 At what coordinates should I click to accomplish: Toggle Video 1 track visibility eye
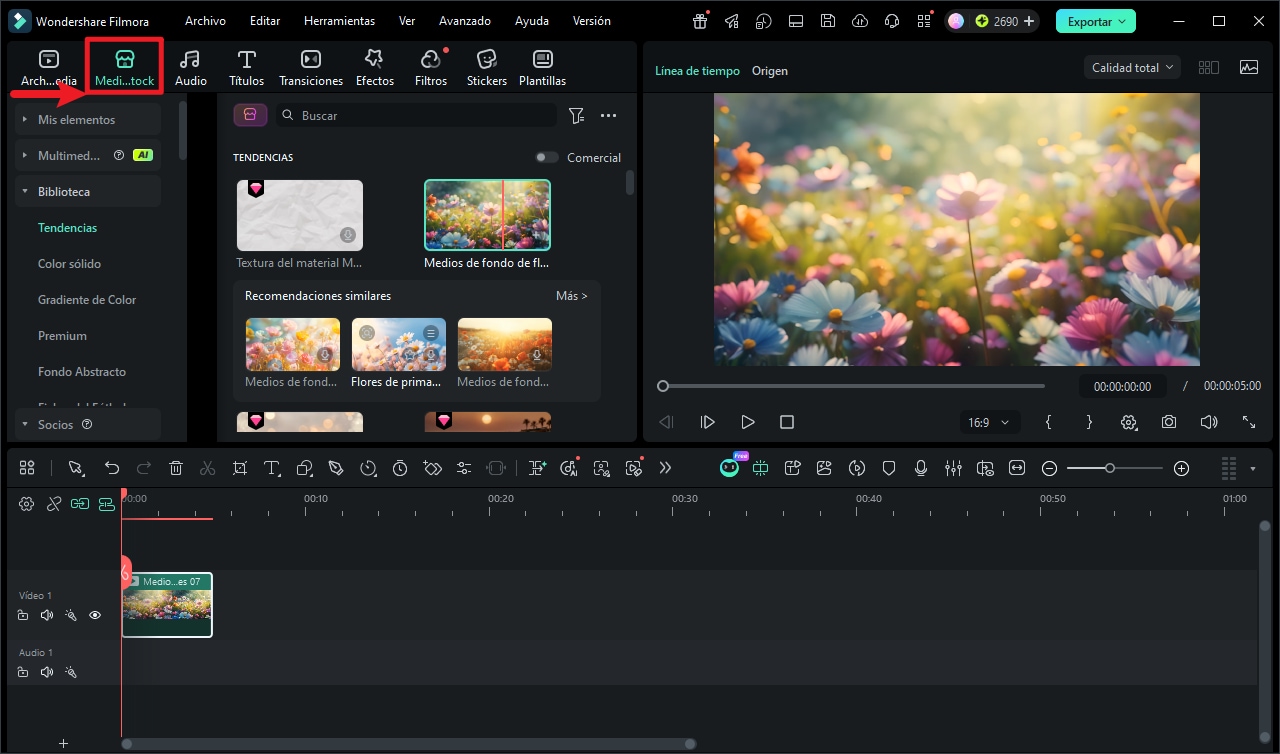tap(95, 616)
